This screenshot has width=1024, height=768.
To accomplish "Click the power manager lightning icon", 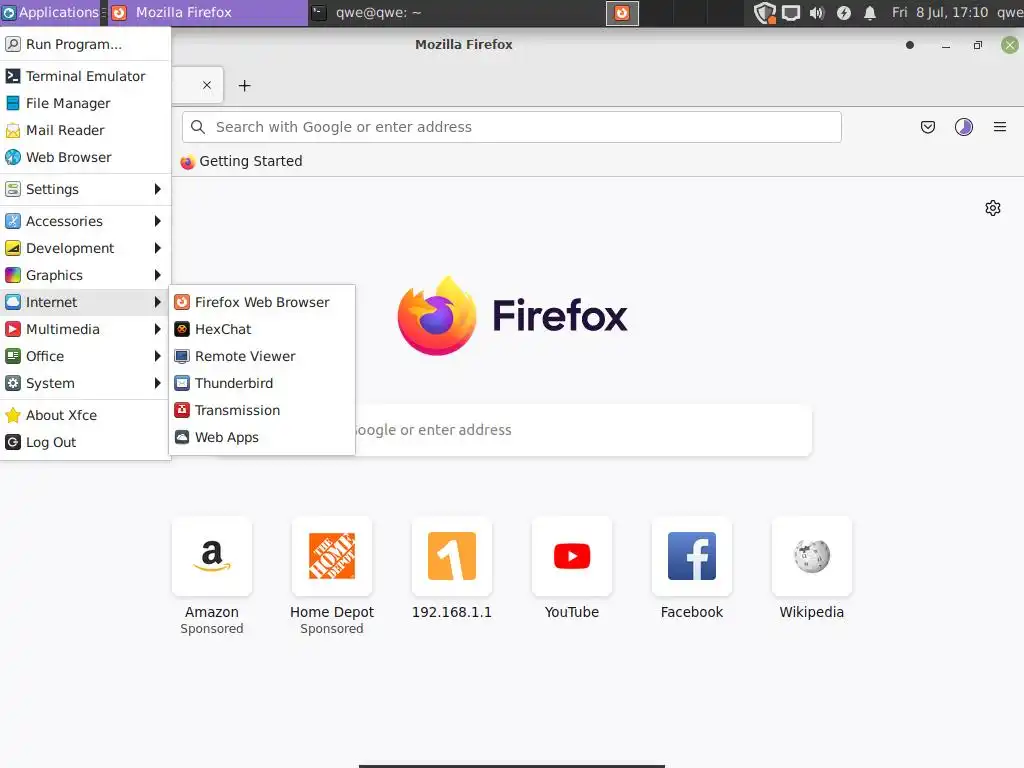I will tap(844, 13).
